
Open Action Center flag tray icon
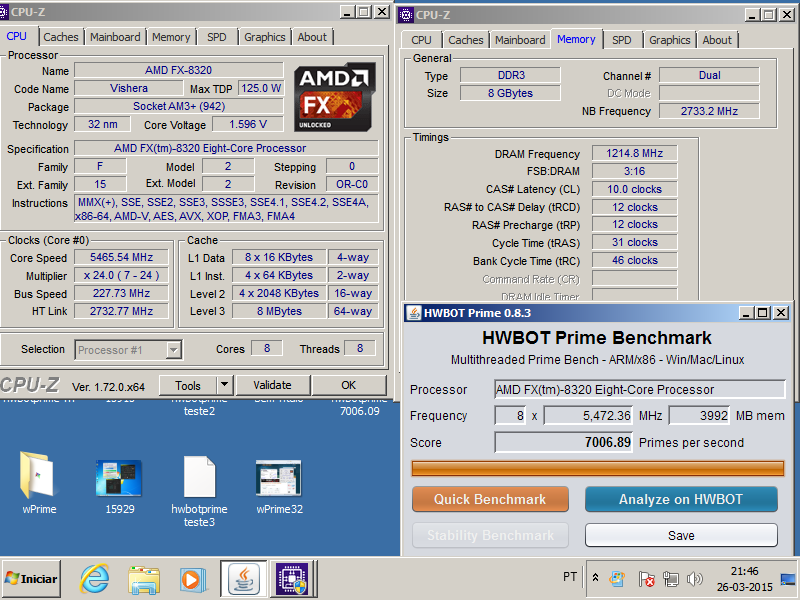[646, 579]
